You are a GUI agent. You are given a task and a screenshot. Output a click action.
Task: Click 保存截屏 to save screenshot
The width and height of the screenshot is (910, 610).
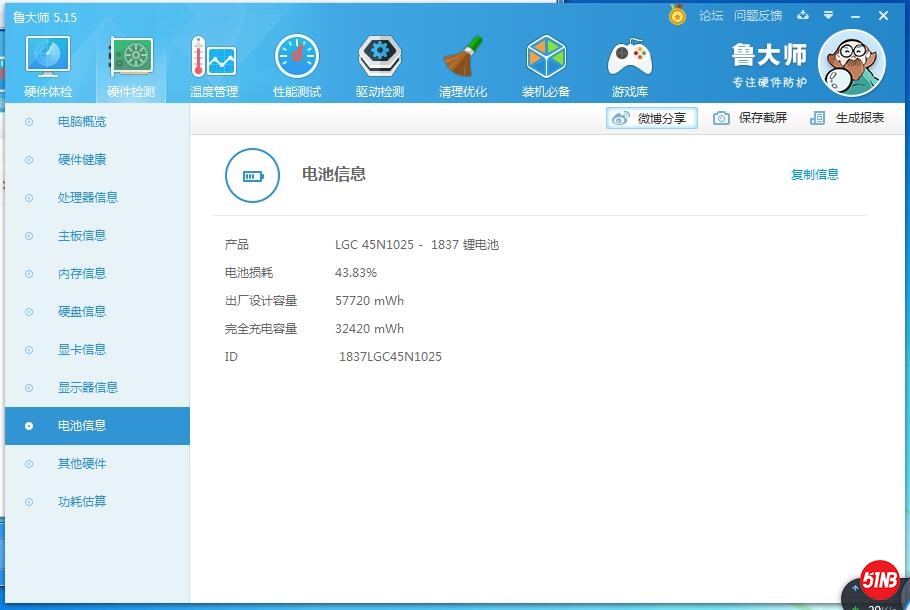(750, 118)
